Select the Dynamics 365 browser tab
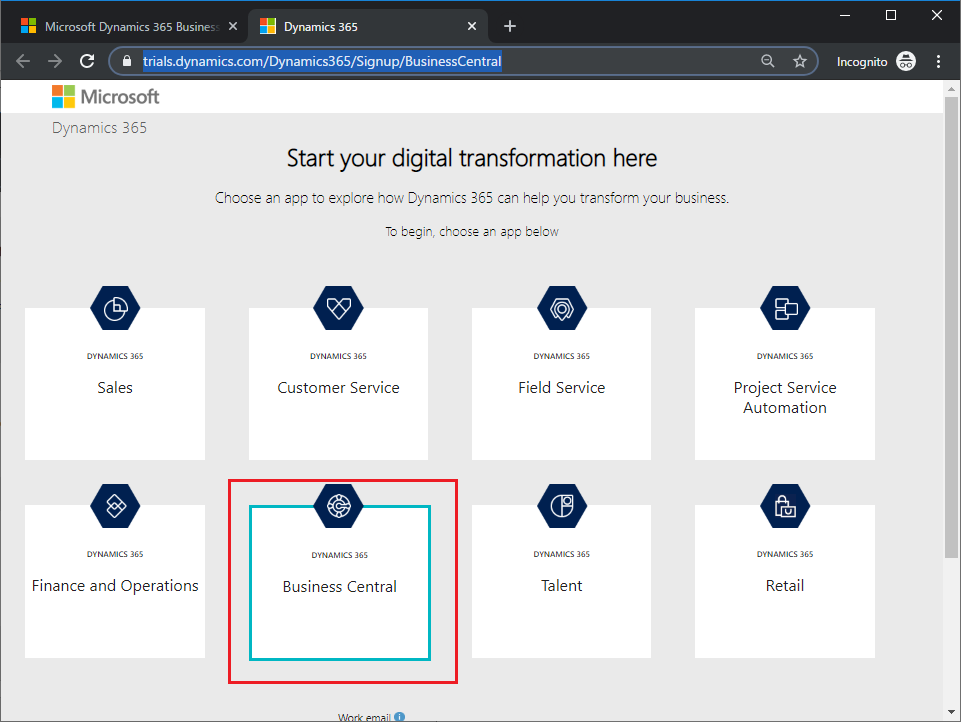The image size is (961, 722). point(368,26)
